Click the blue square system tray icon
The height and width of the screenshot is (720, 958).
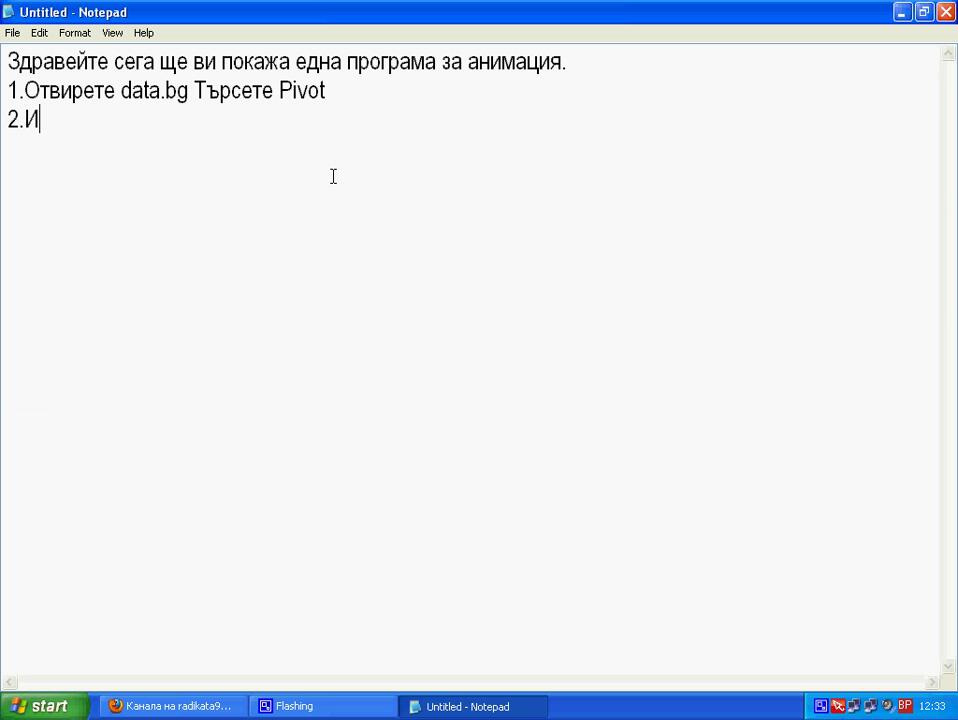821,706
